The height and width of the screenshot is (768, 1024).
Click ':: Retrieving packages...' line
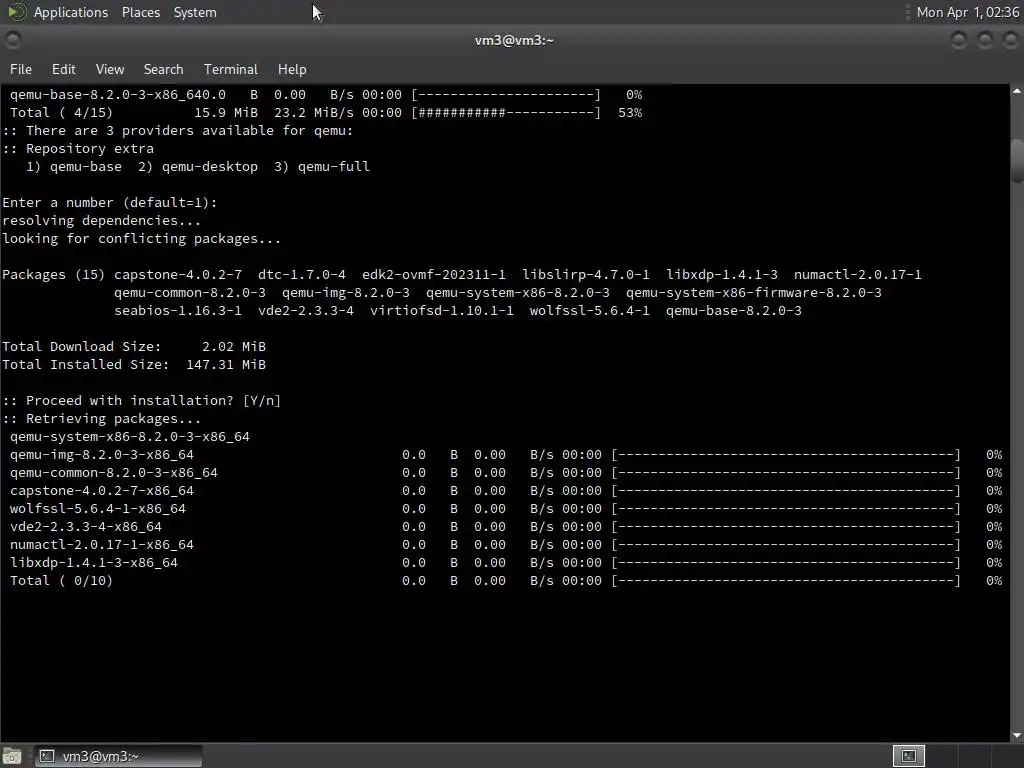(x=101, y=419)
